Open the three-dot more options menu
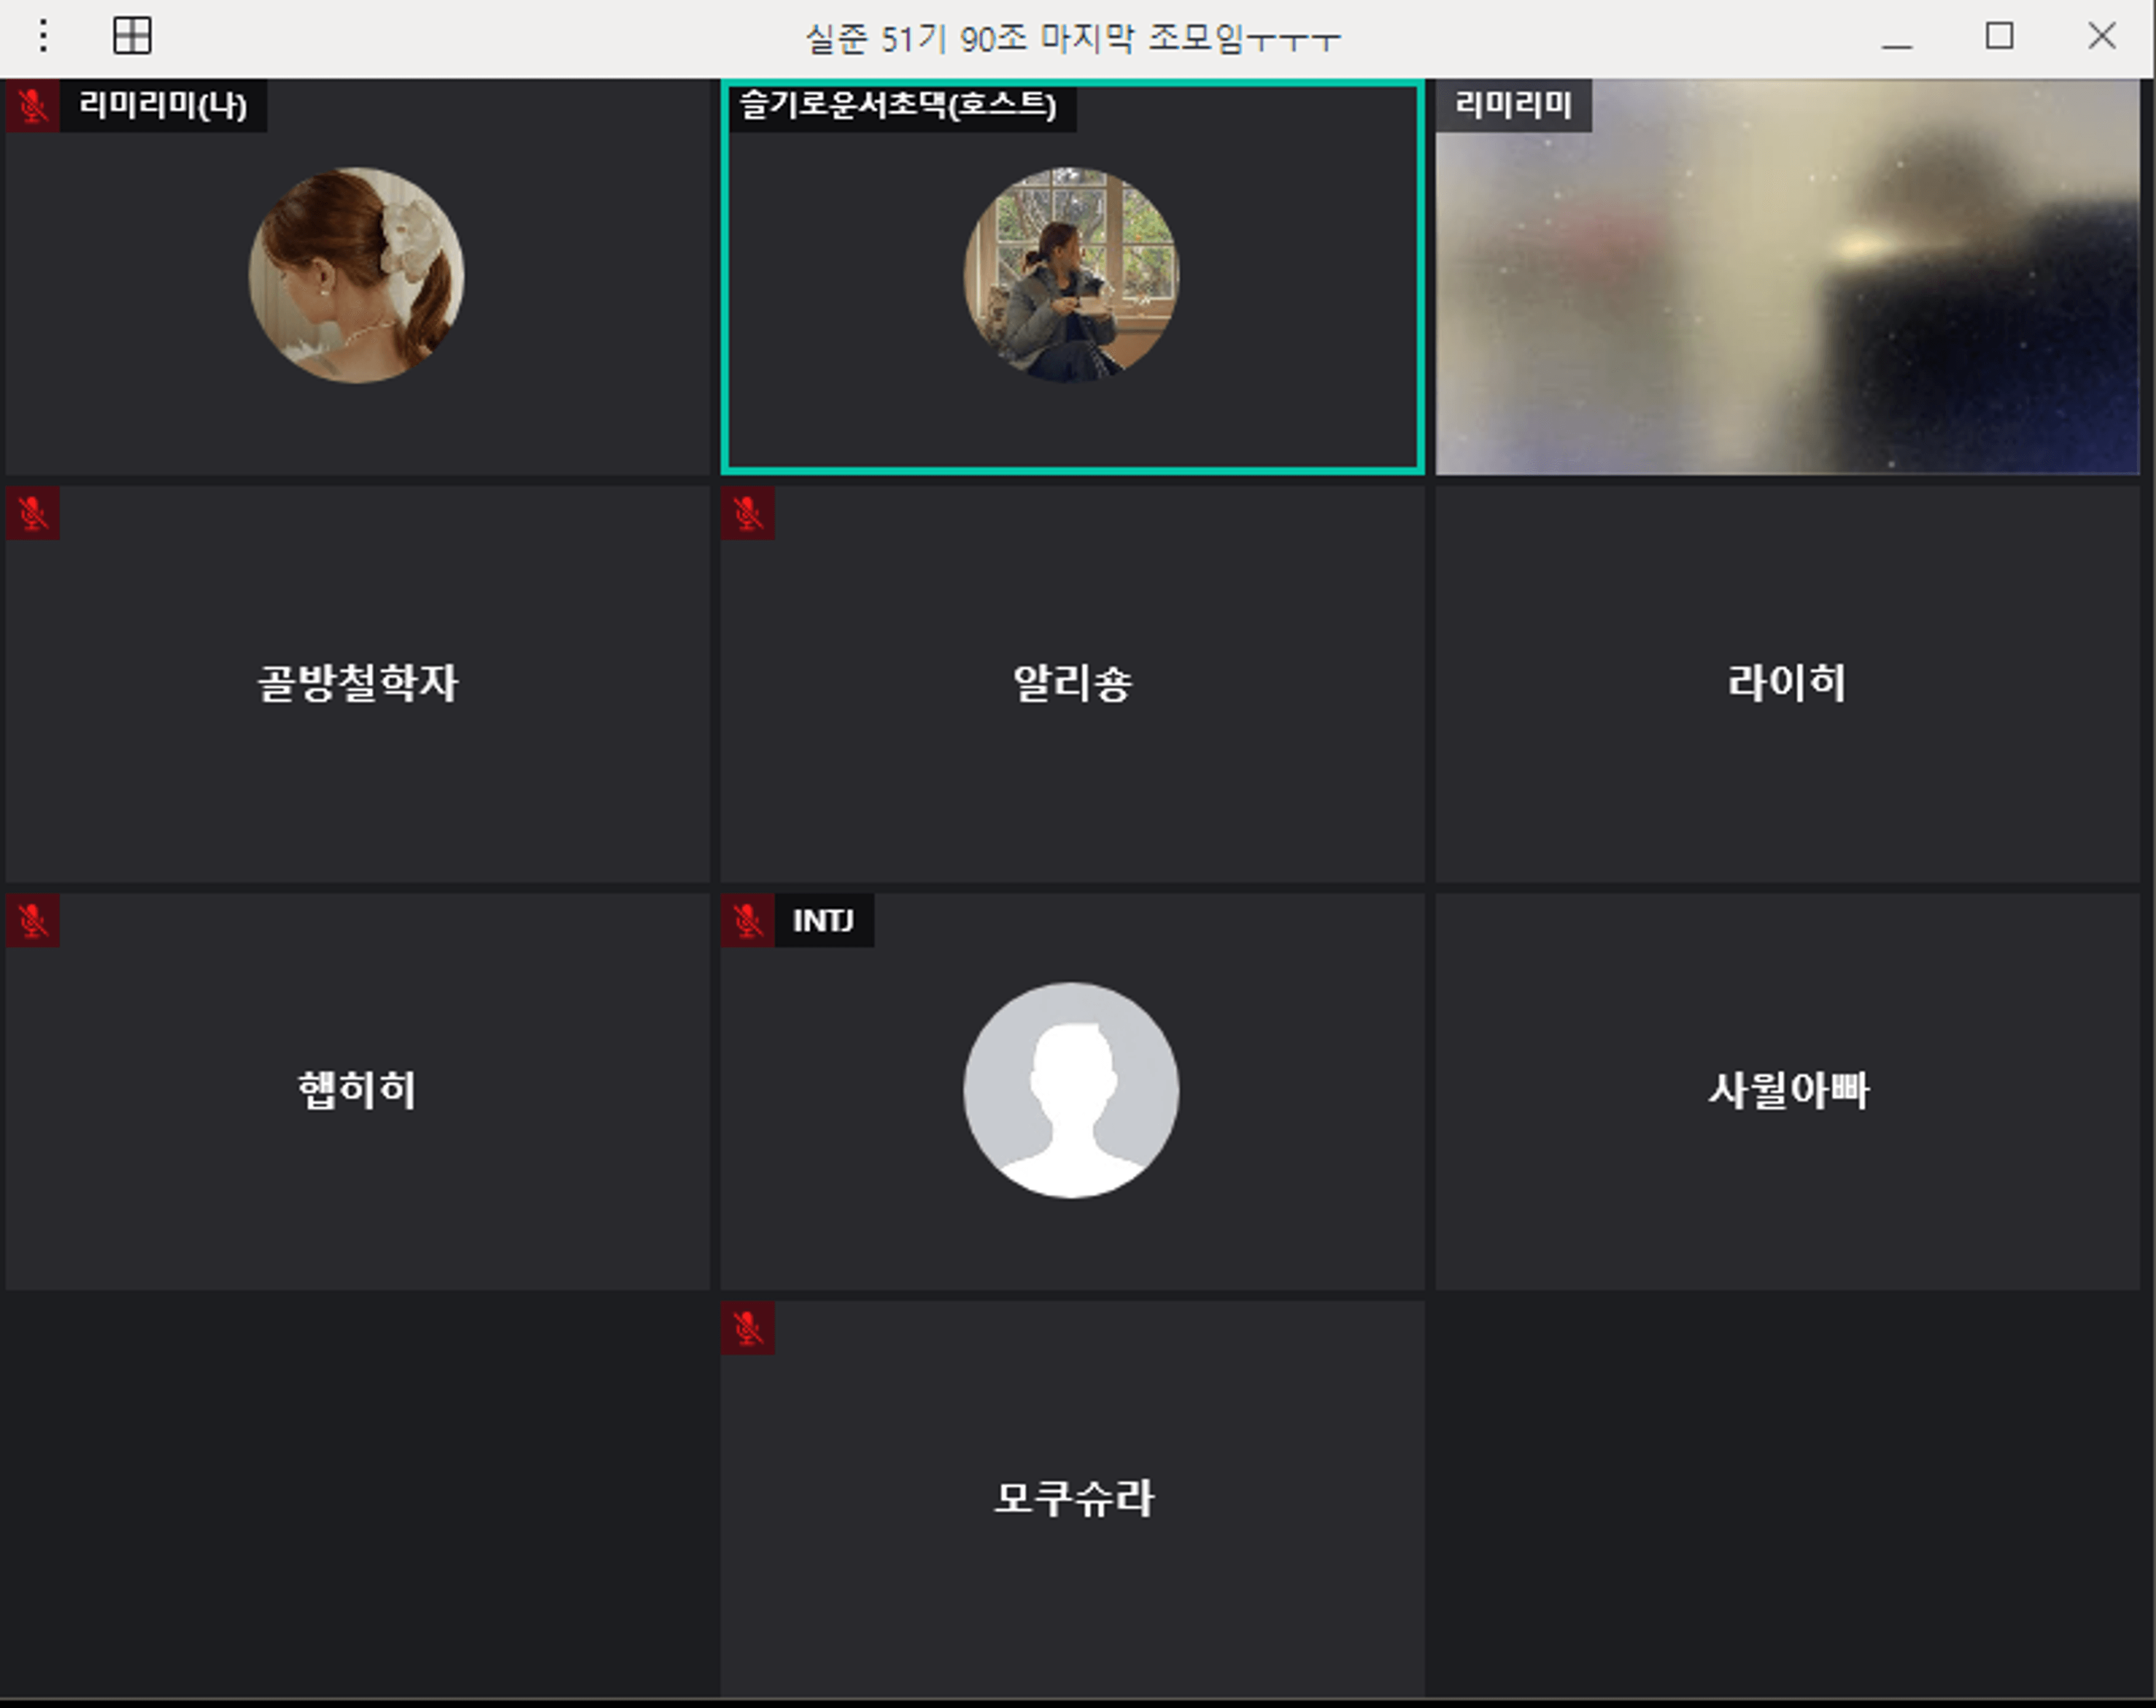 pos(43,36)
